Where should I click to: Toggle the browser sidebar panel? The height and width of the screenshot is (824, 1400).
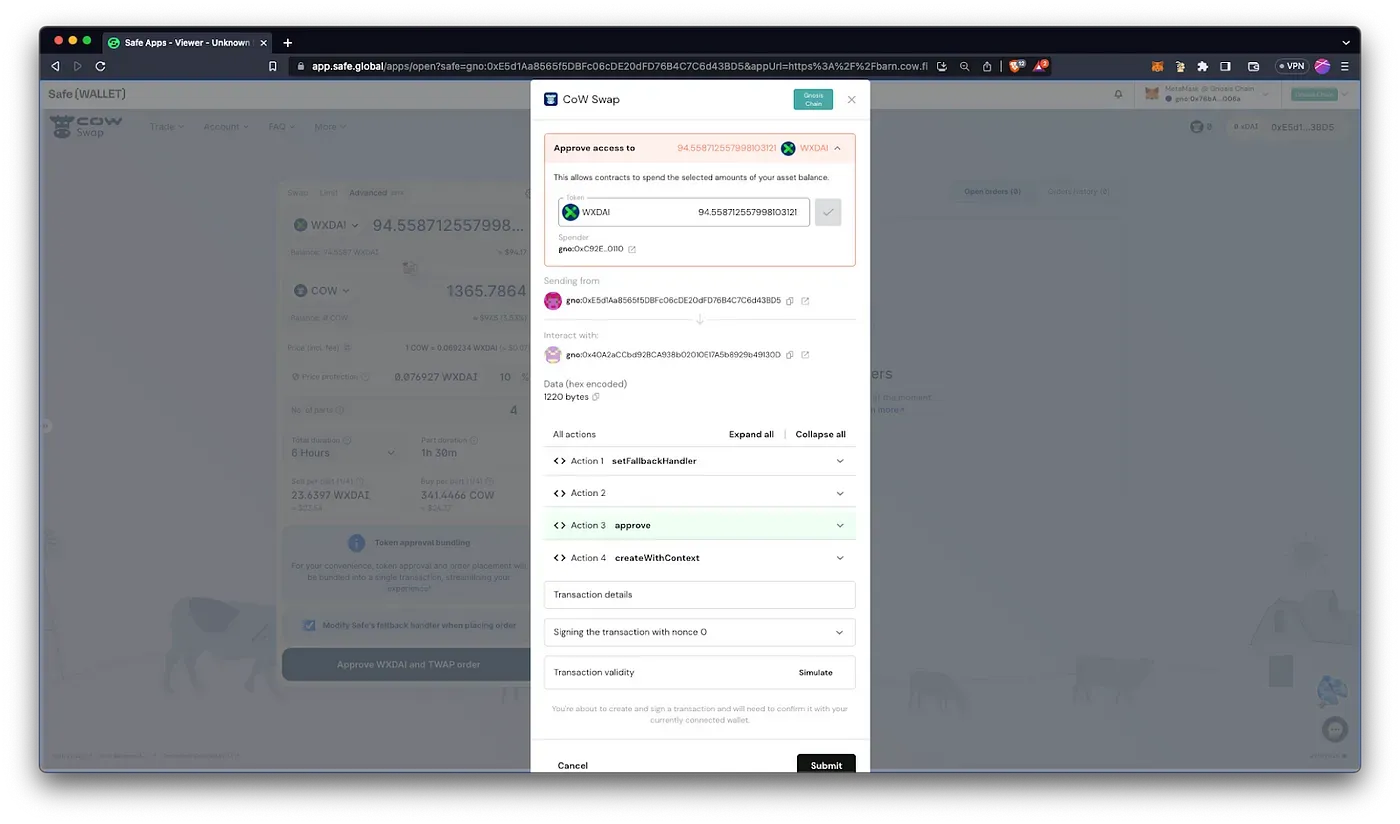[1226, 66]
